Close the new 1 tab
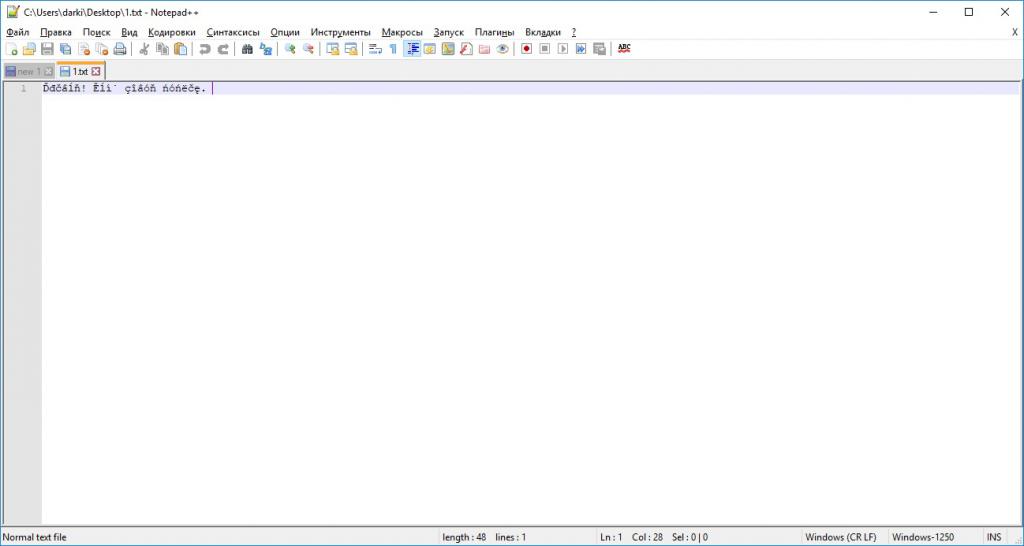The height and width of the screenshot is (546, 1024). pos(48,71)
